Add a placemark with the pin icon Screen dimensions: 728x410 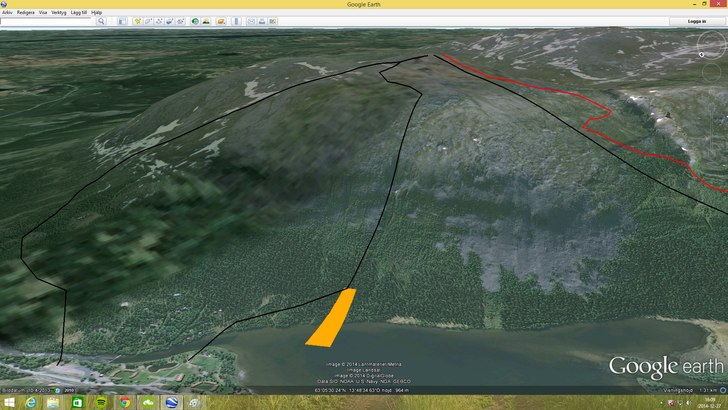tap(137, 21)
